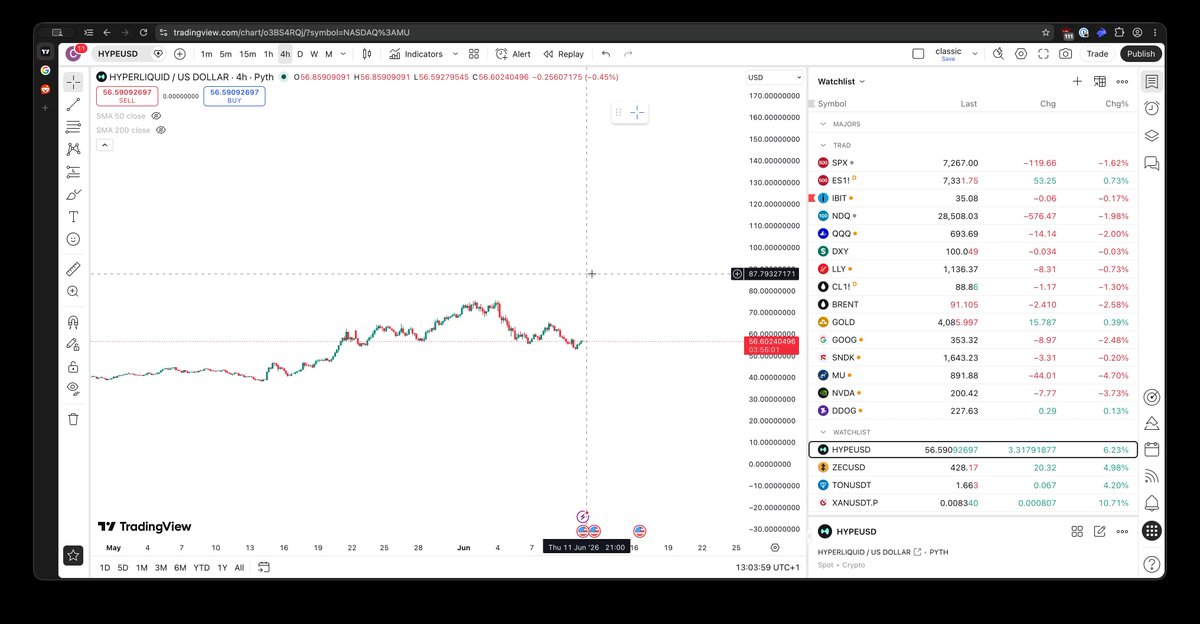Open watchlist advanced view table icon

1100,81
